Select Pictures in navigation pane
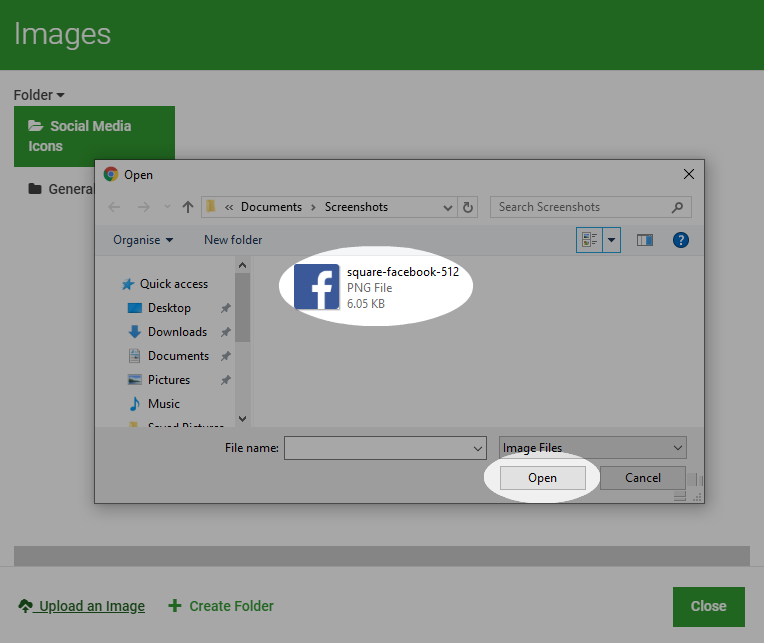The image size is (764, 643). point(169,379)
